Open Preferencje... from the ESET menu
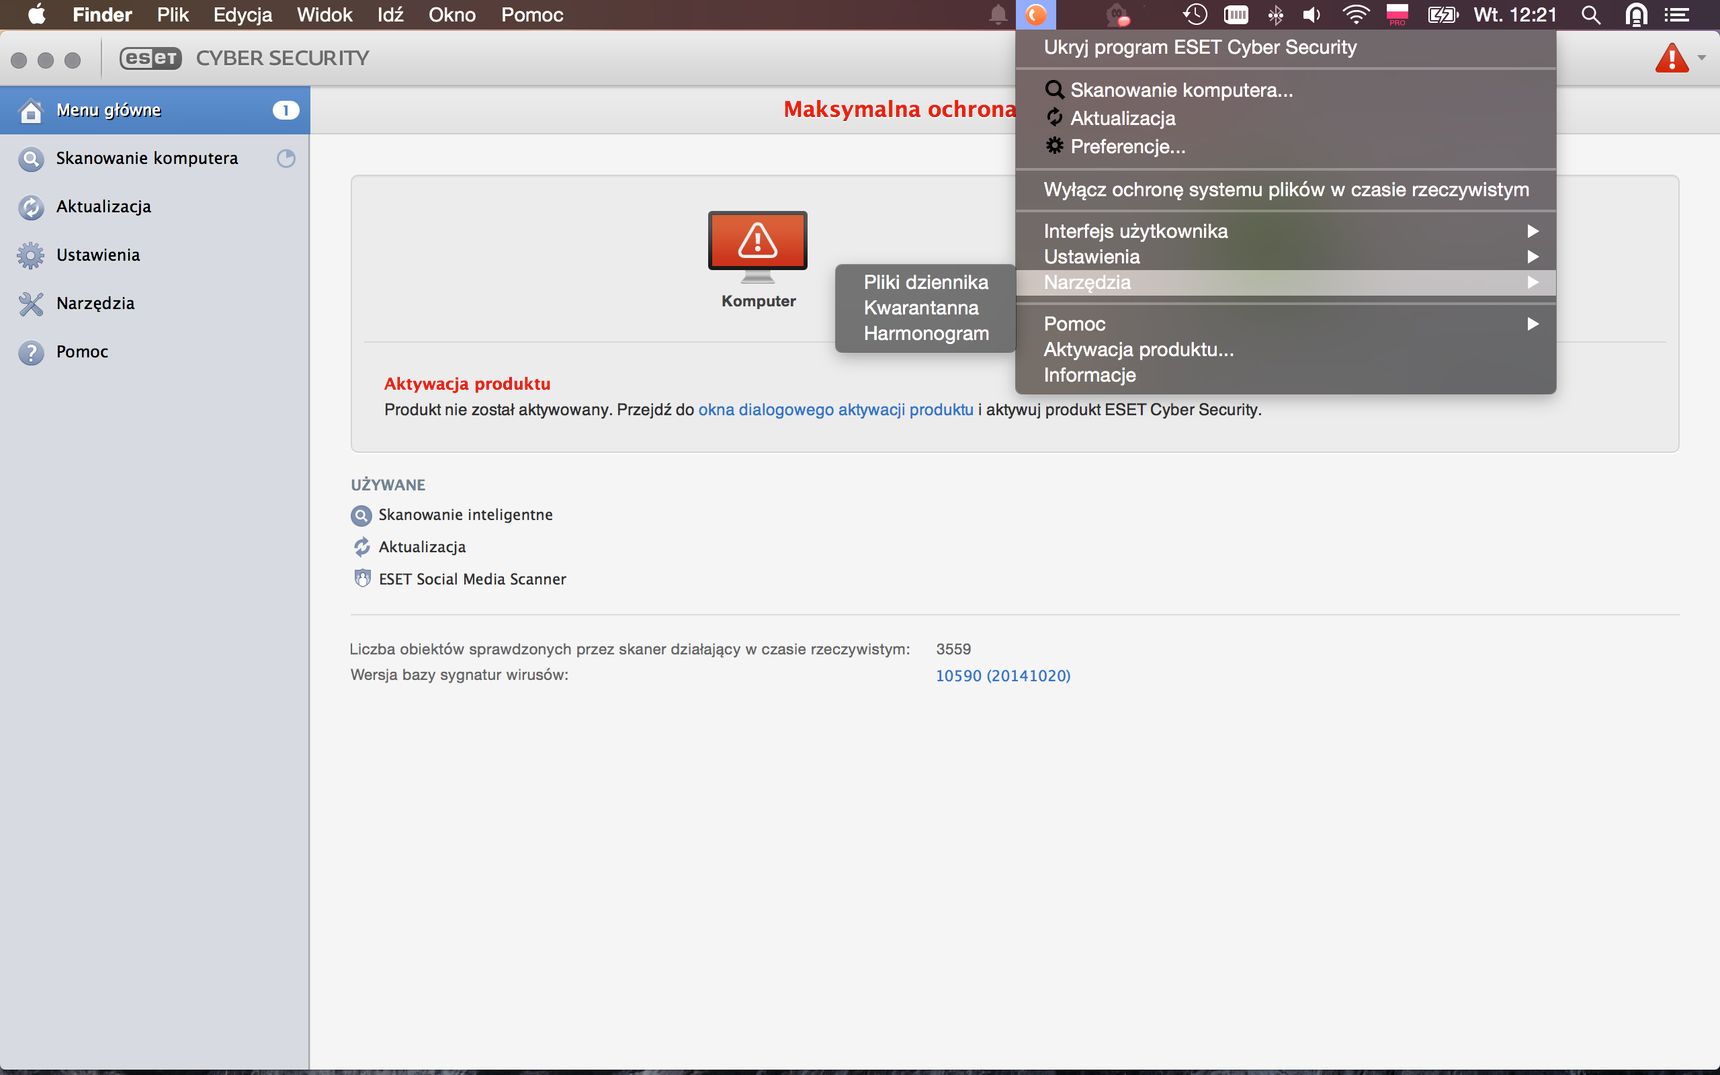The image size is (1720, 1075). pyautogui.click(x=1286, y=146)
